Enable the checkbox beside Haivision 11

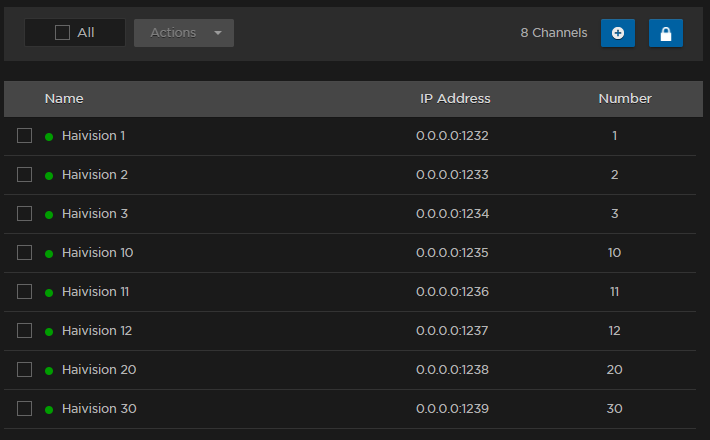(x=25, y=292)
